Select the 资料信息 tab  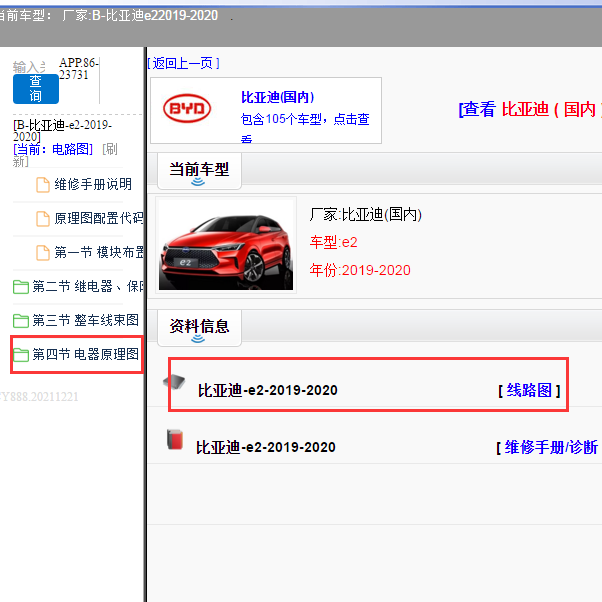(199, 328)
